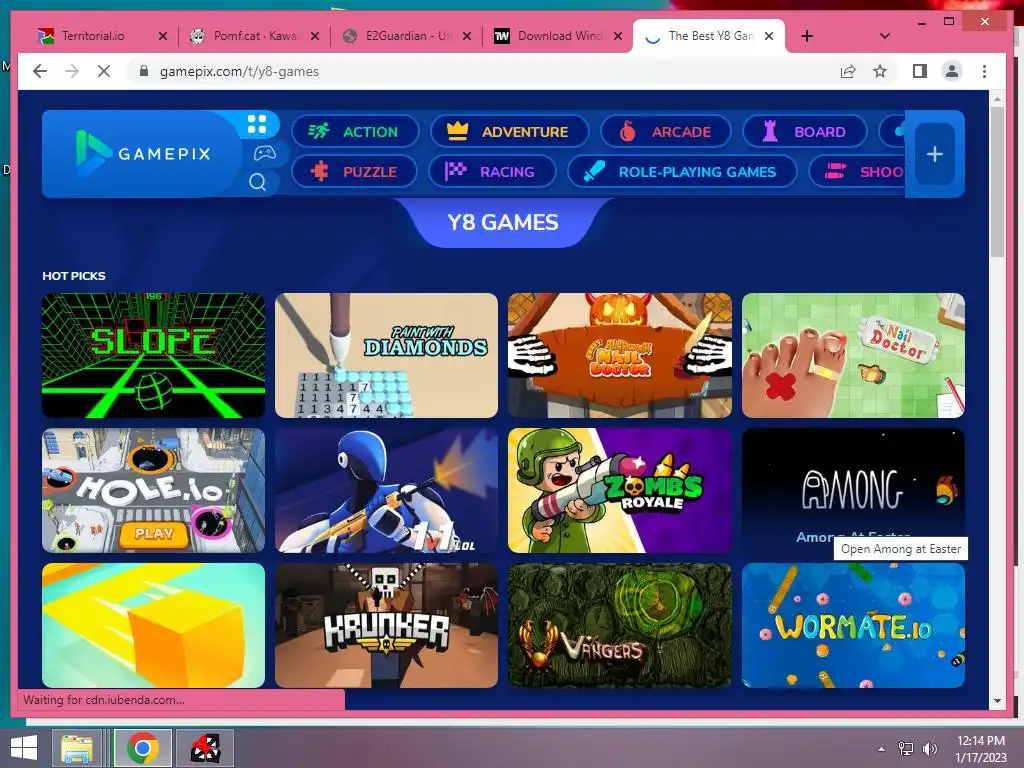The width and height of the screenshot is (1024, 768).
Task: Go forward to the next page
Action: coord(72,71)
